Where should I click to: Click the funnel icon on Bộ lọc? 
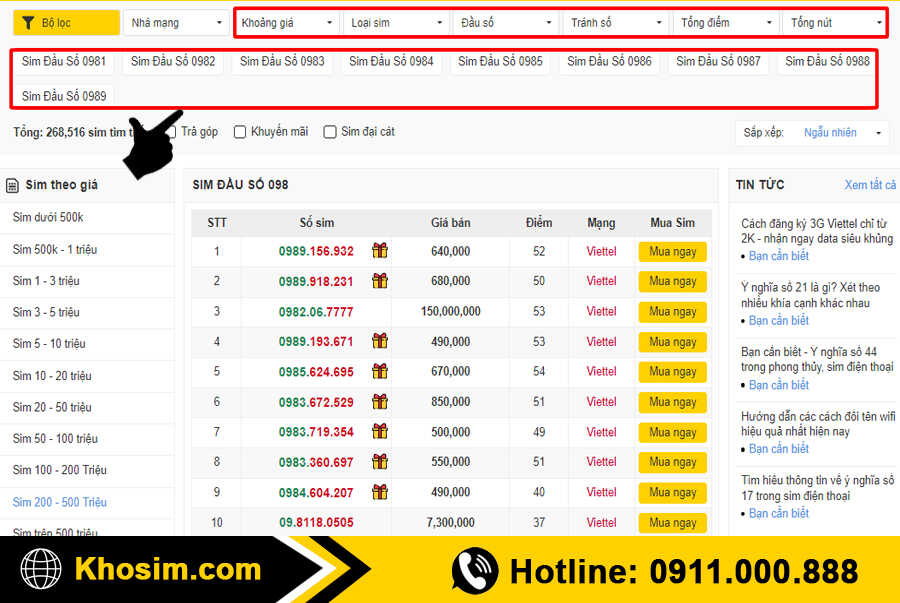coord(28,23)
